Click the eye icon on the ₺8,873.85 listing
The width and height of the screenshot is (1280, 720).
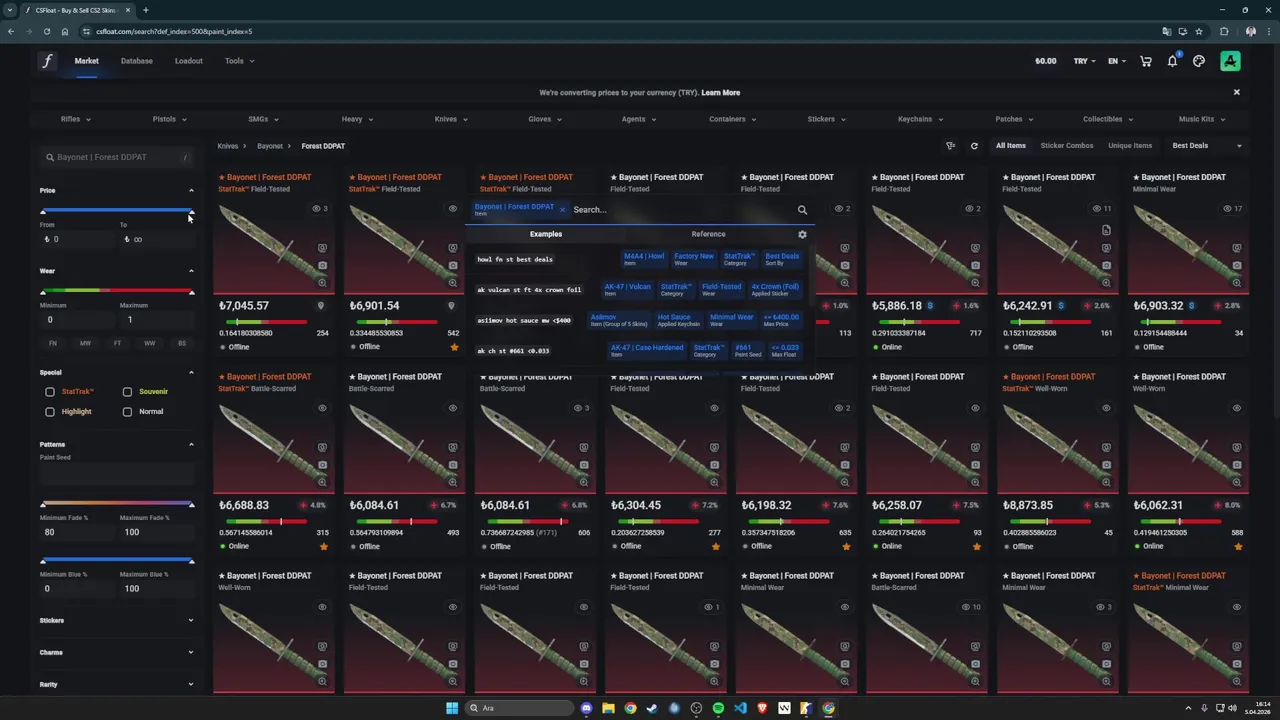click(x=1106, y=408)
